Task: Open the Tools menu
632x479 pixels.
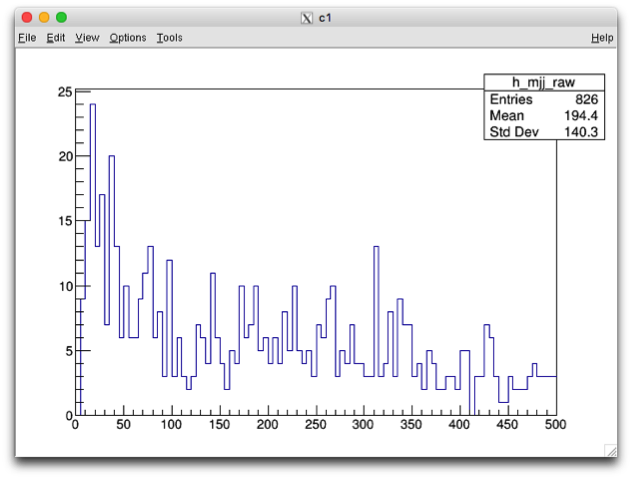Action: coord(169,38)
